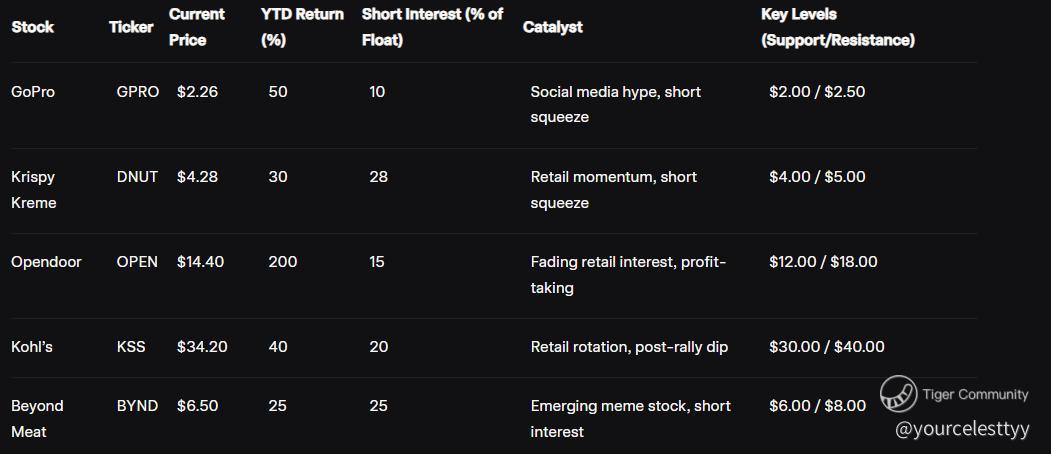Image resolution: width=1051 pixels, height=454 pixels.
Task: Select Beyond Meat's catalyst description
Action: pyautogui.click(x=630, y=419)
